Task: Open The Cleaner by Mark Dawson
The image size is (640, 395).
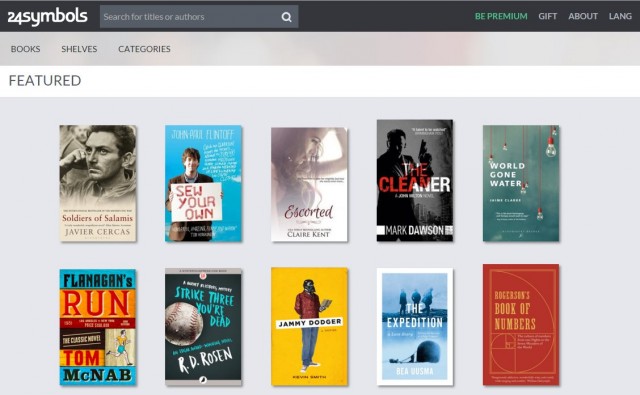Action: click(x=415, y=180)
